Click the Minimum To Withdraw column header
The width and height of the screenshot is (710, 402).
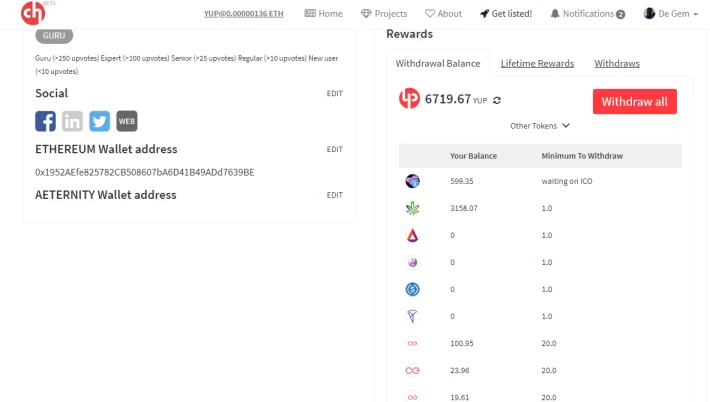pos(582,156)
